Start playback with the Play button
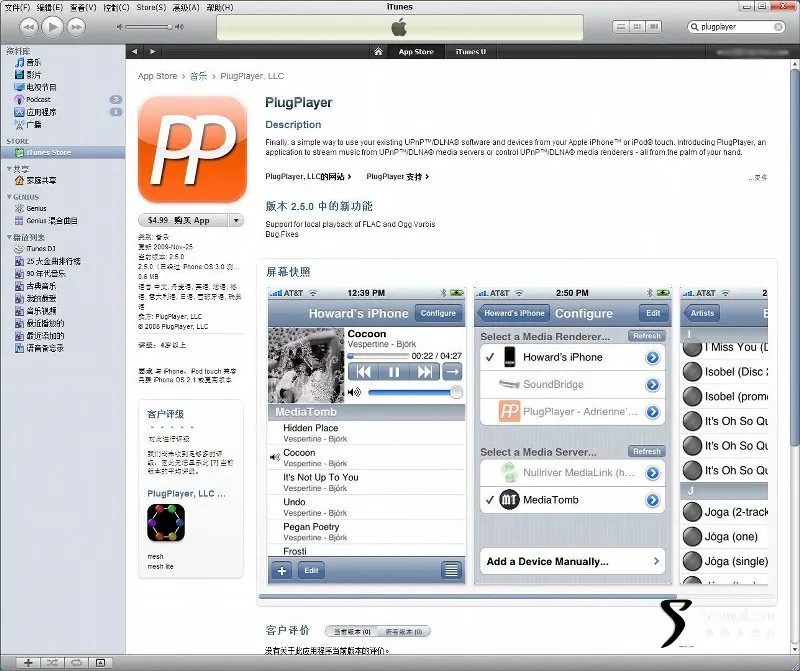Image resolution: width=800 pixels, height=671 pixels. (53, 27)
